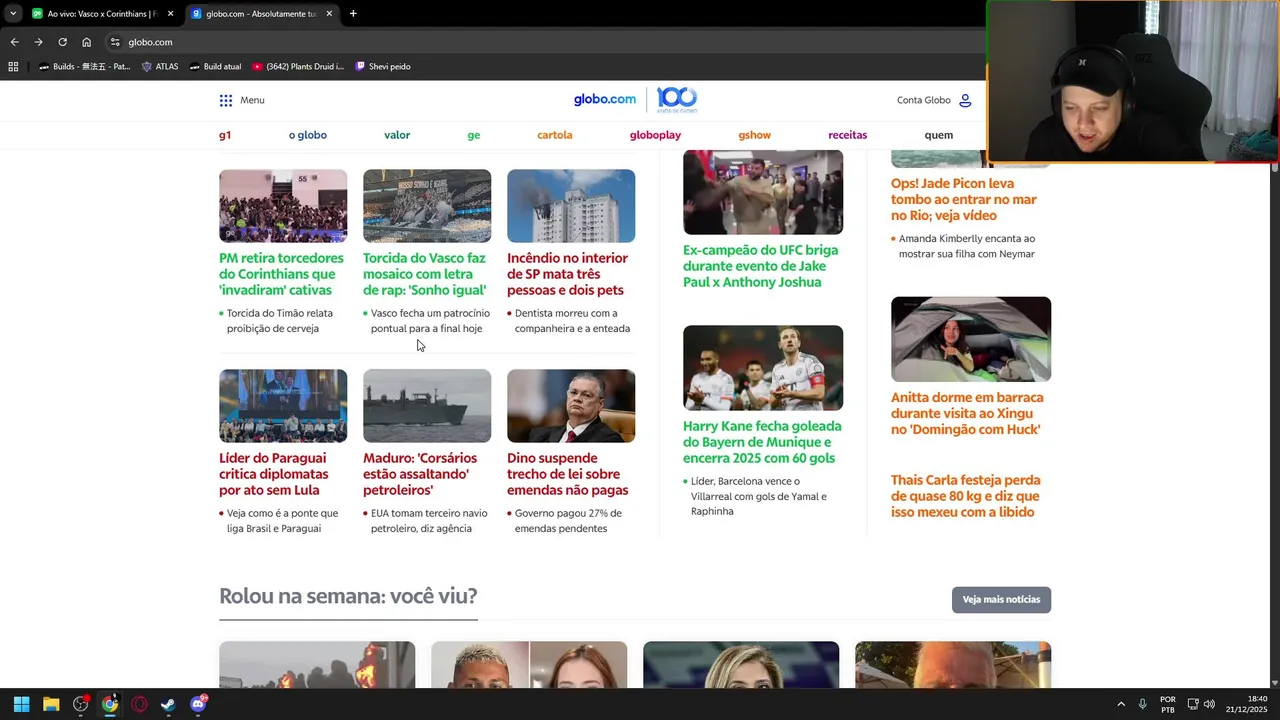Open the Torcida do Vasco mosaico headline
Screen dimensions: 1280x720
(425, 274)
